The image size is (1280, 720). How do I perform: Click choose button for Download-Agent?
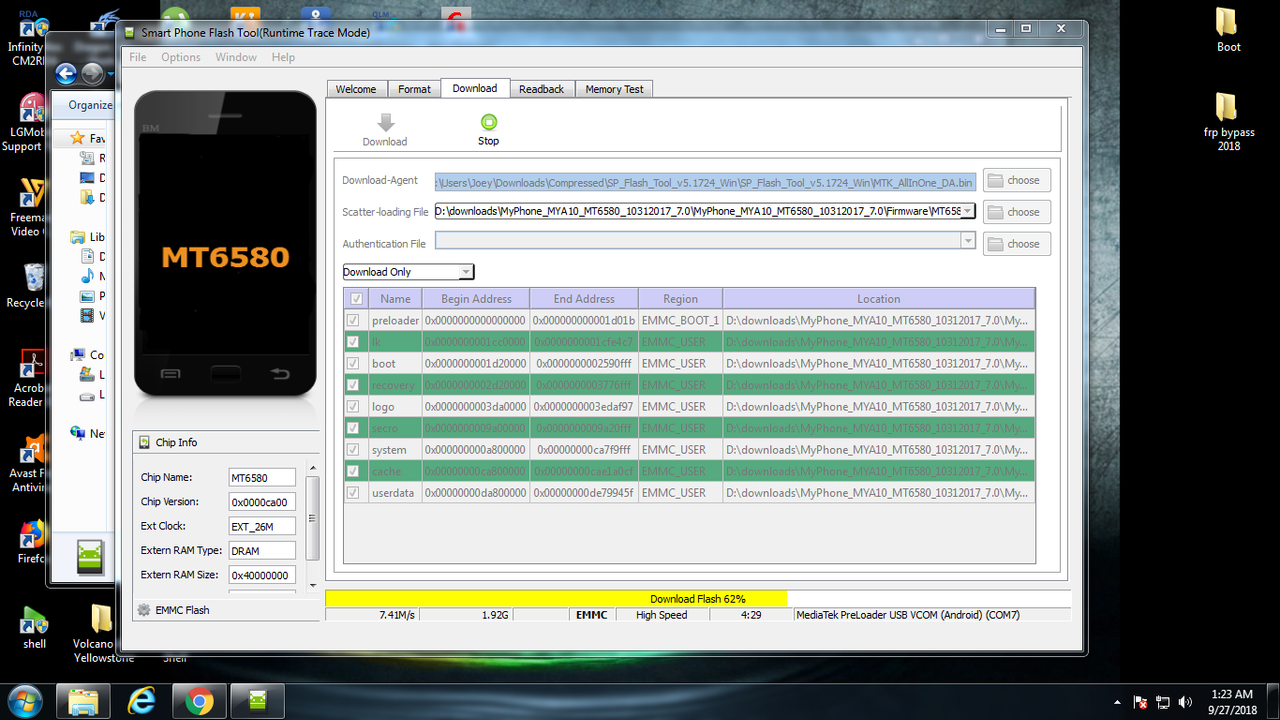coord(1017,180)
